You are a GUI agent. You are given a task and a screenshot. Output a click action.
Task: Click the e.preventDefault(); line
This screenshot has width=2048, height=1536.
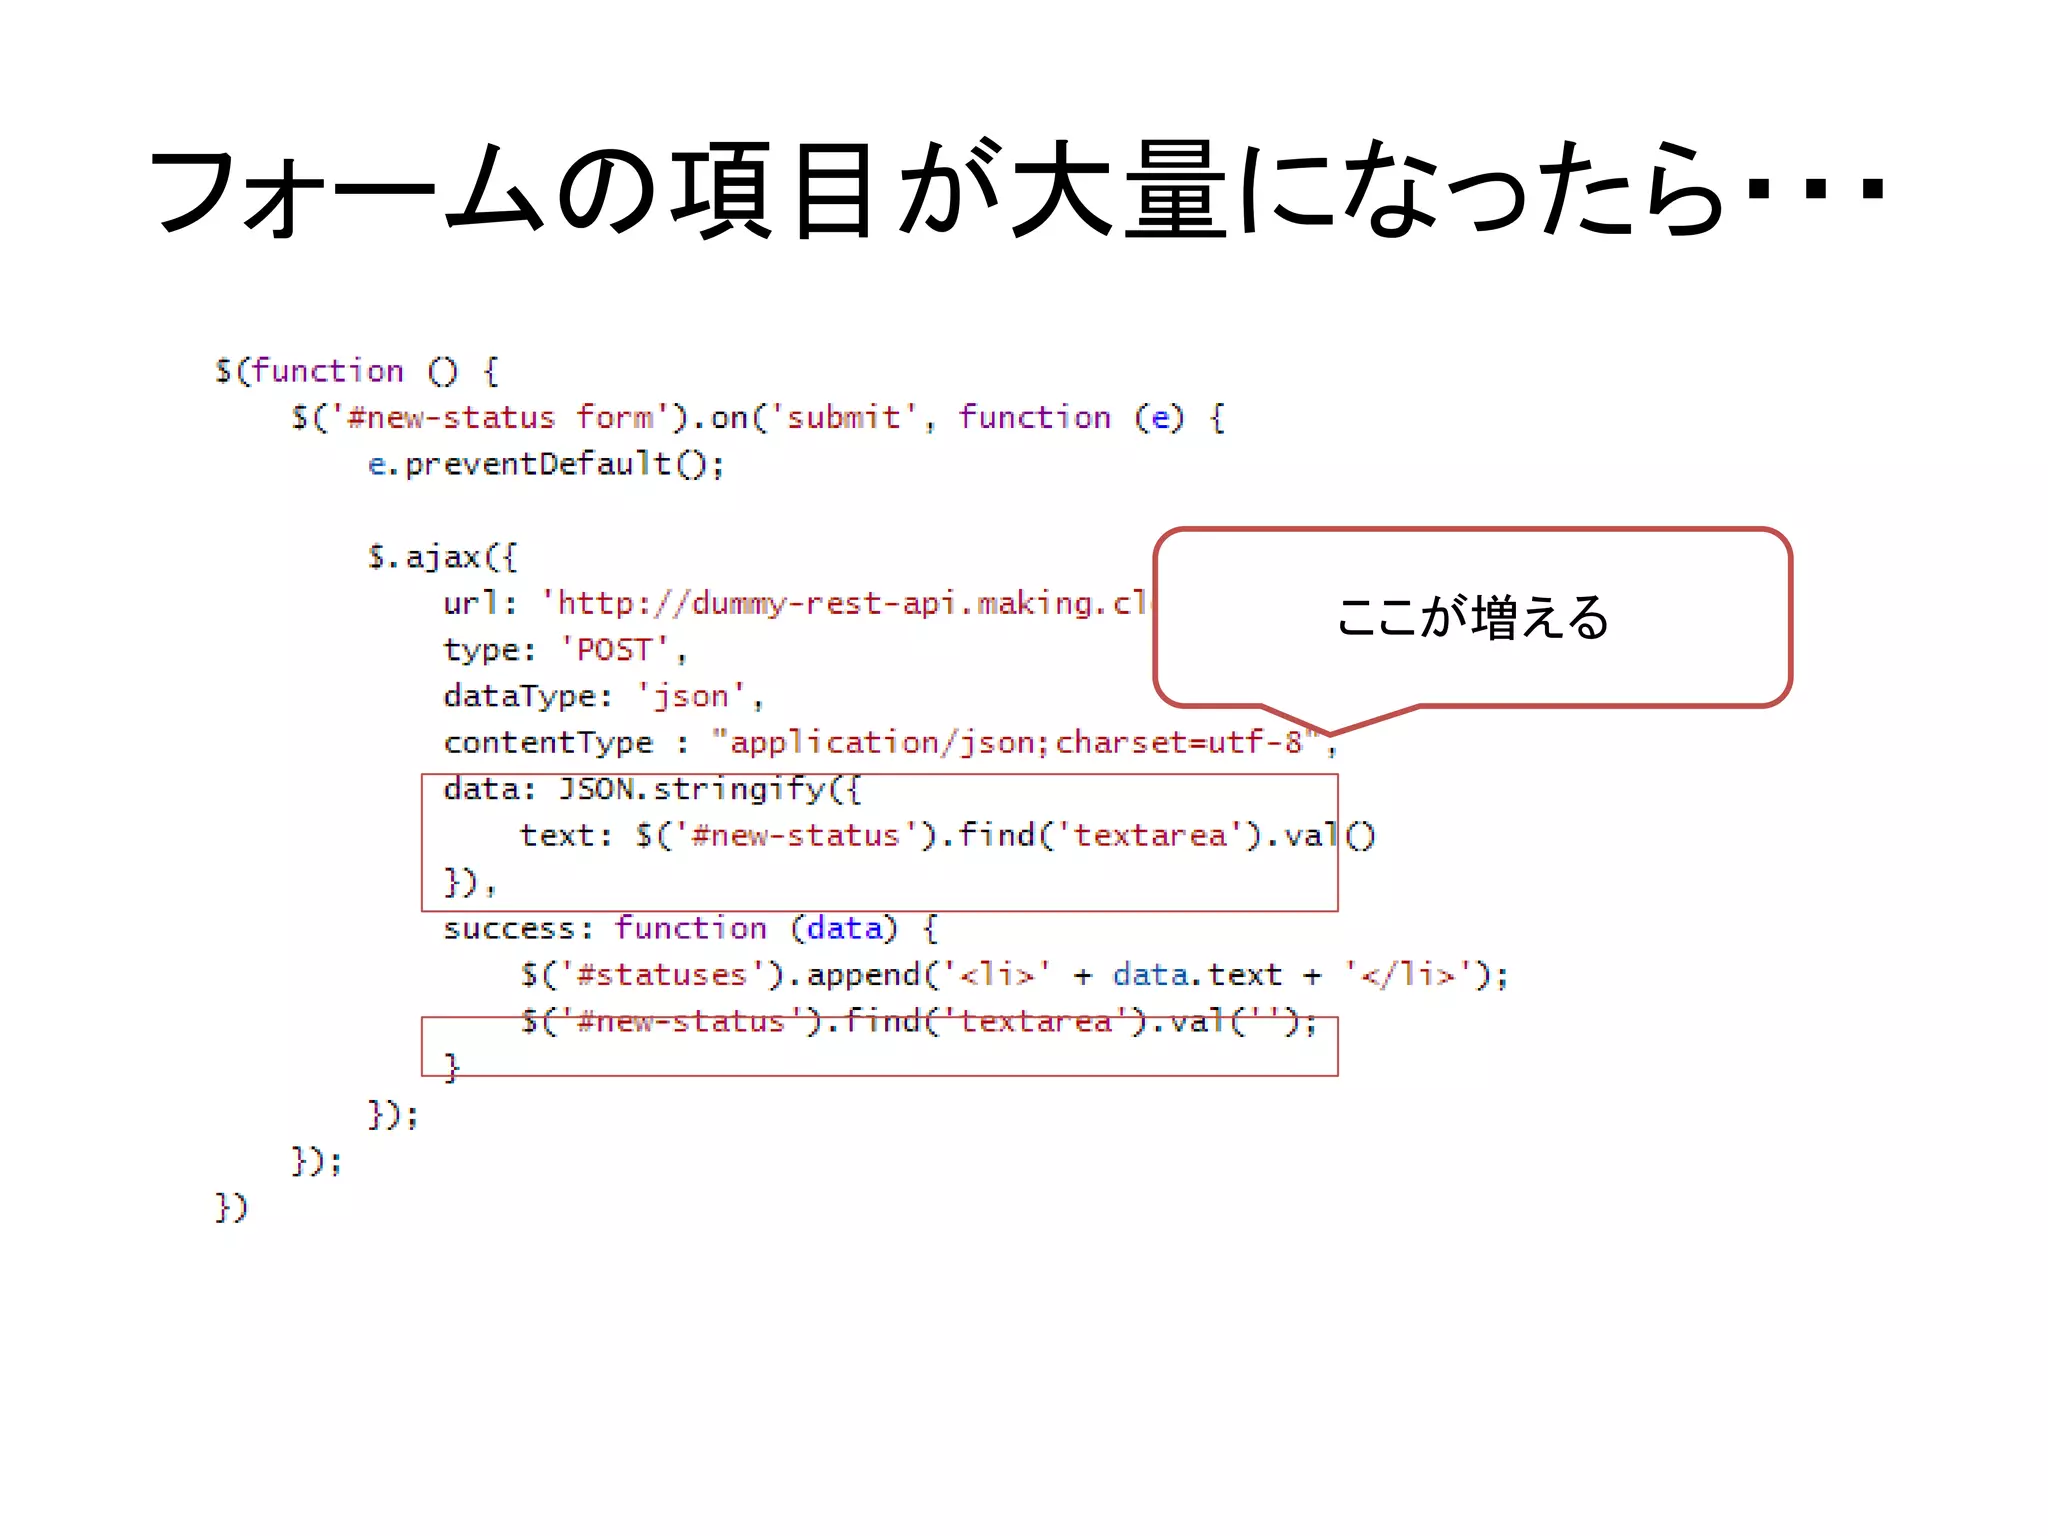pyautogui.click(x=546, y=464)
